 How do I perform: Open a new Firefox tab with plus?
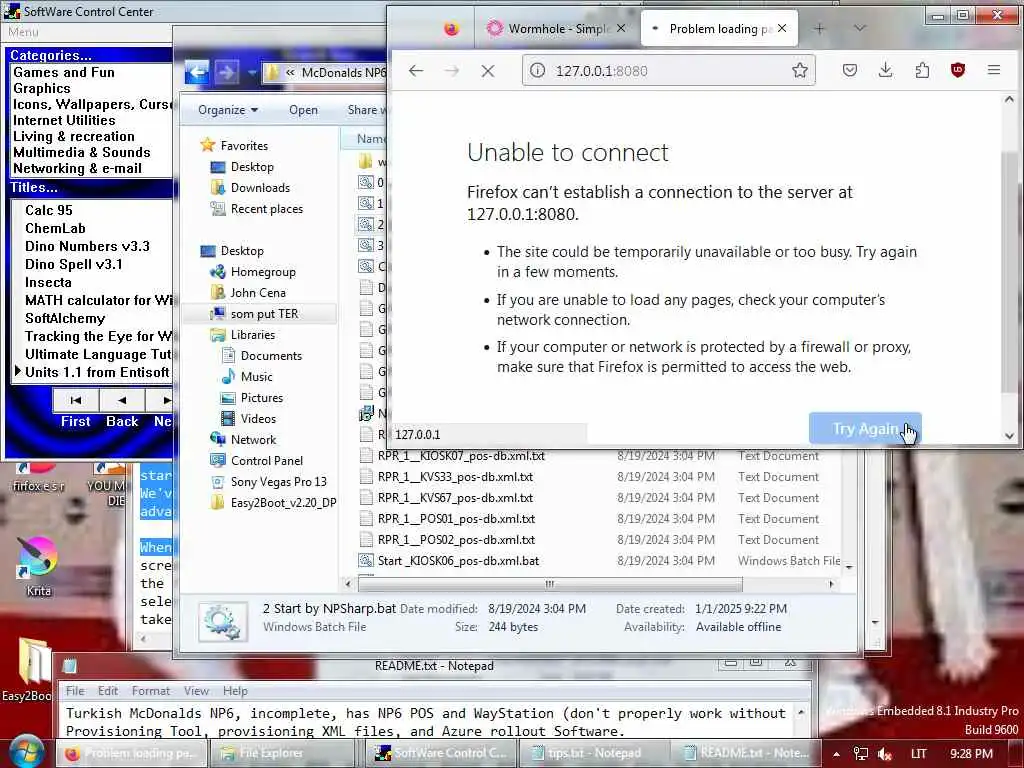point(820,29)
